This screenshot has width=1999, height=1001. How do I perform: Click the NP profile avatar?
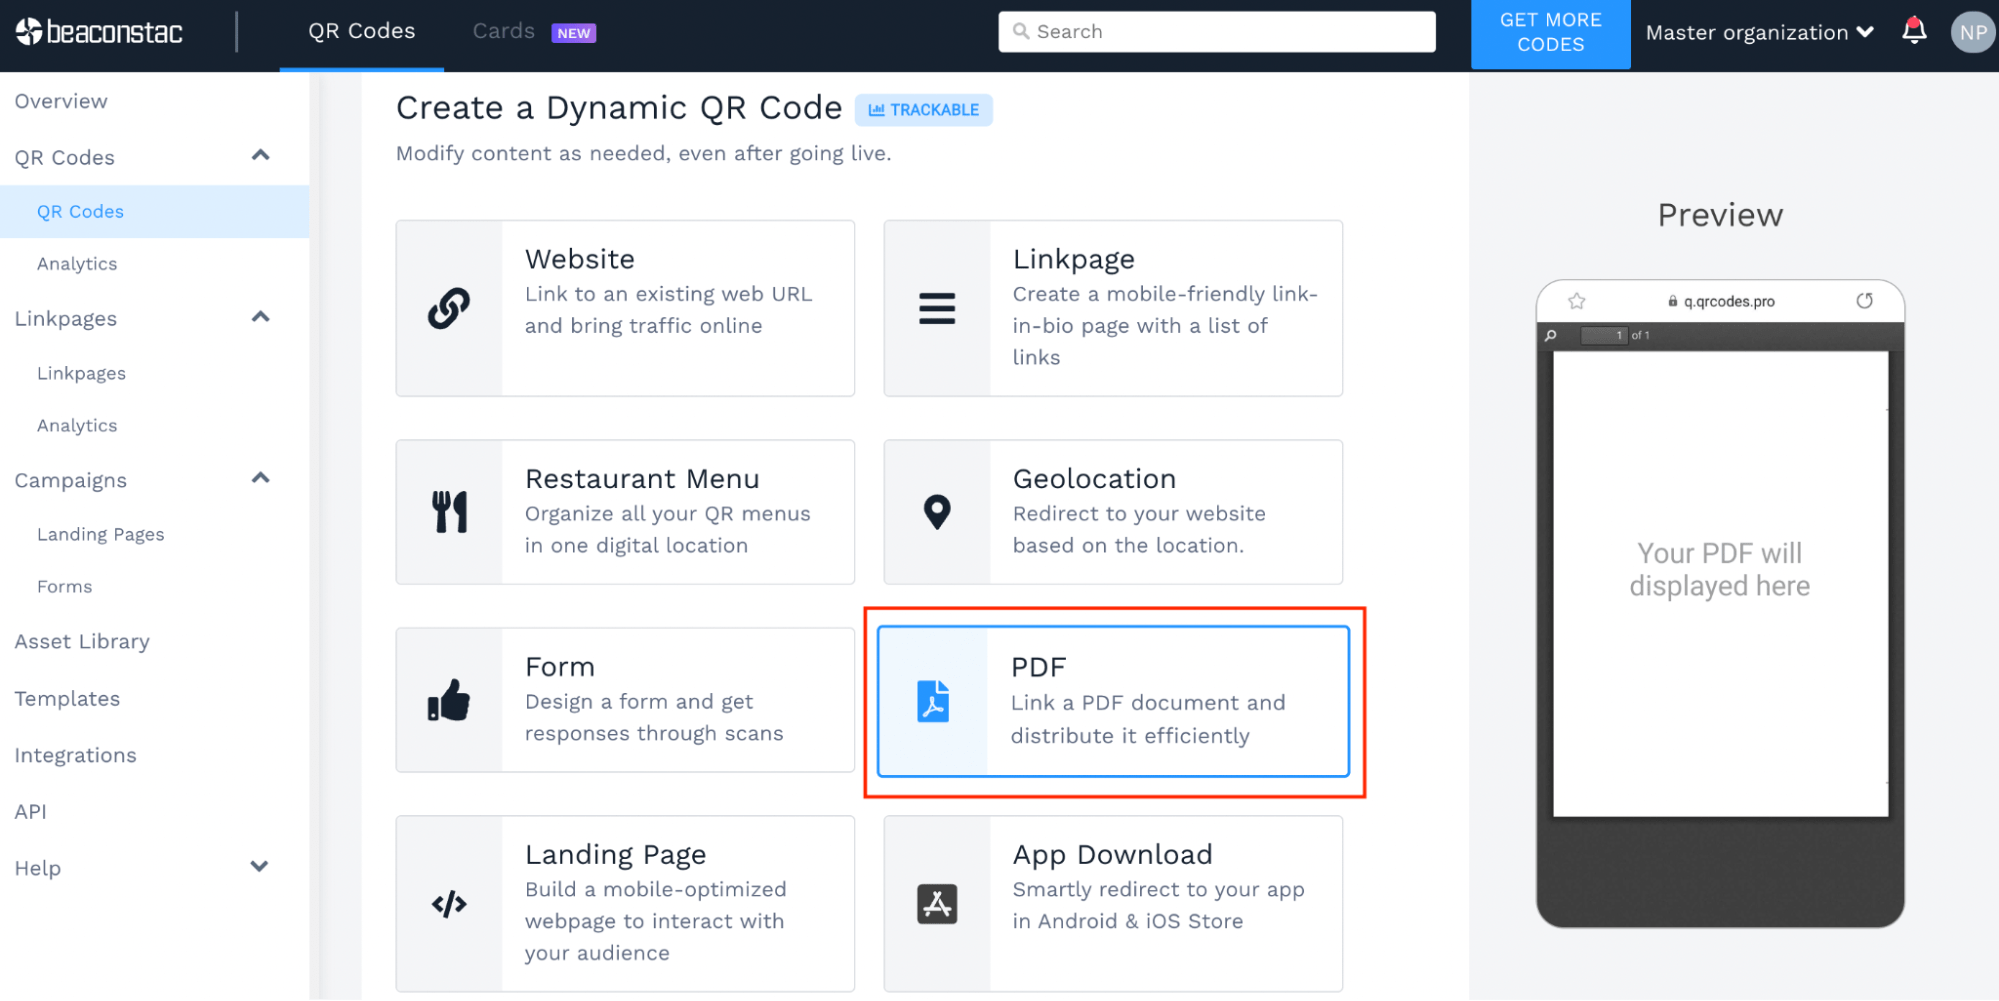tap(1972, 31)
